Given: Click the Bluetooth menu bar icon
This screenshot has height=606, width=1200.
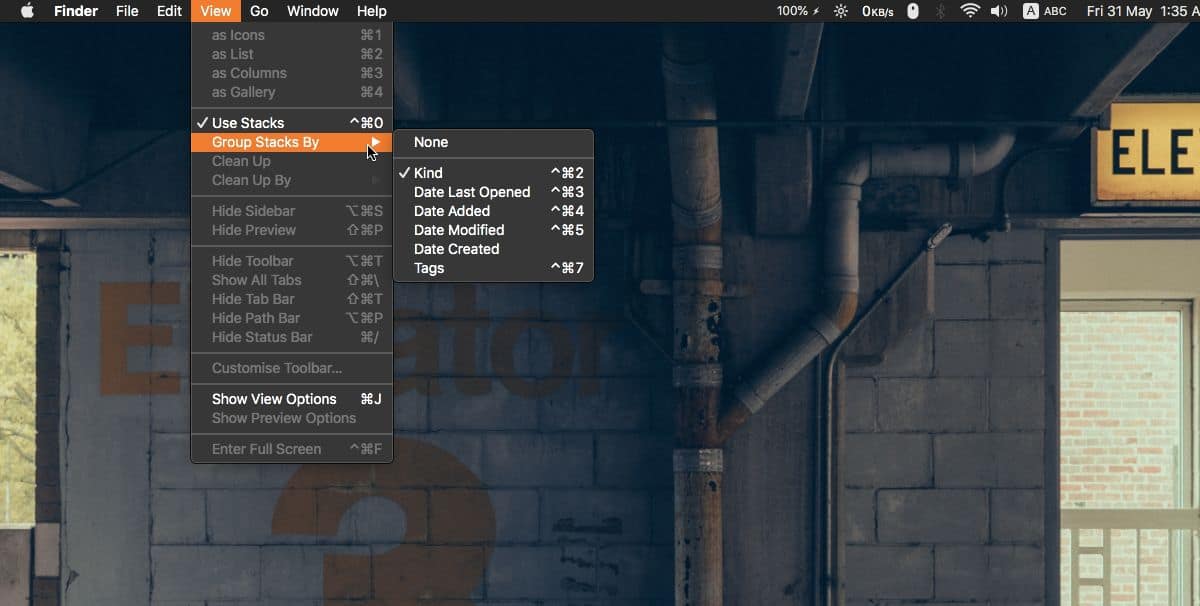Looking at the screenshot, I should click(940, 11).
